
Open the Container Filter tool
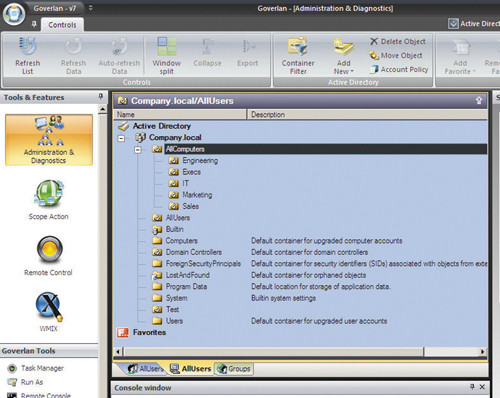[298, 56]
